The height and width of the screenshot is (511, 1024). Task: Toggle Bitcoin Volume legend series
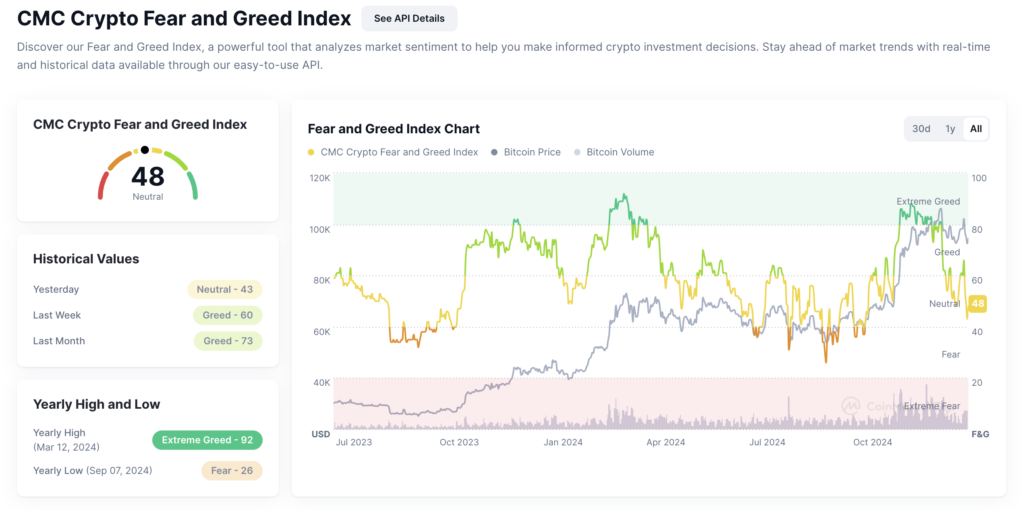[613, 152]
